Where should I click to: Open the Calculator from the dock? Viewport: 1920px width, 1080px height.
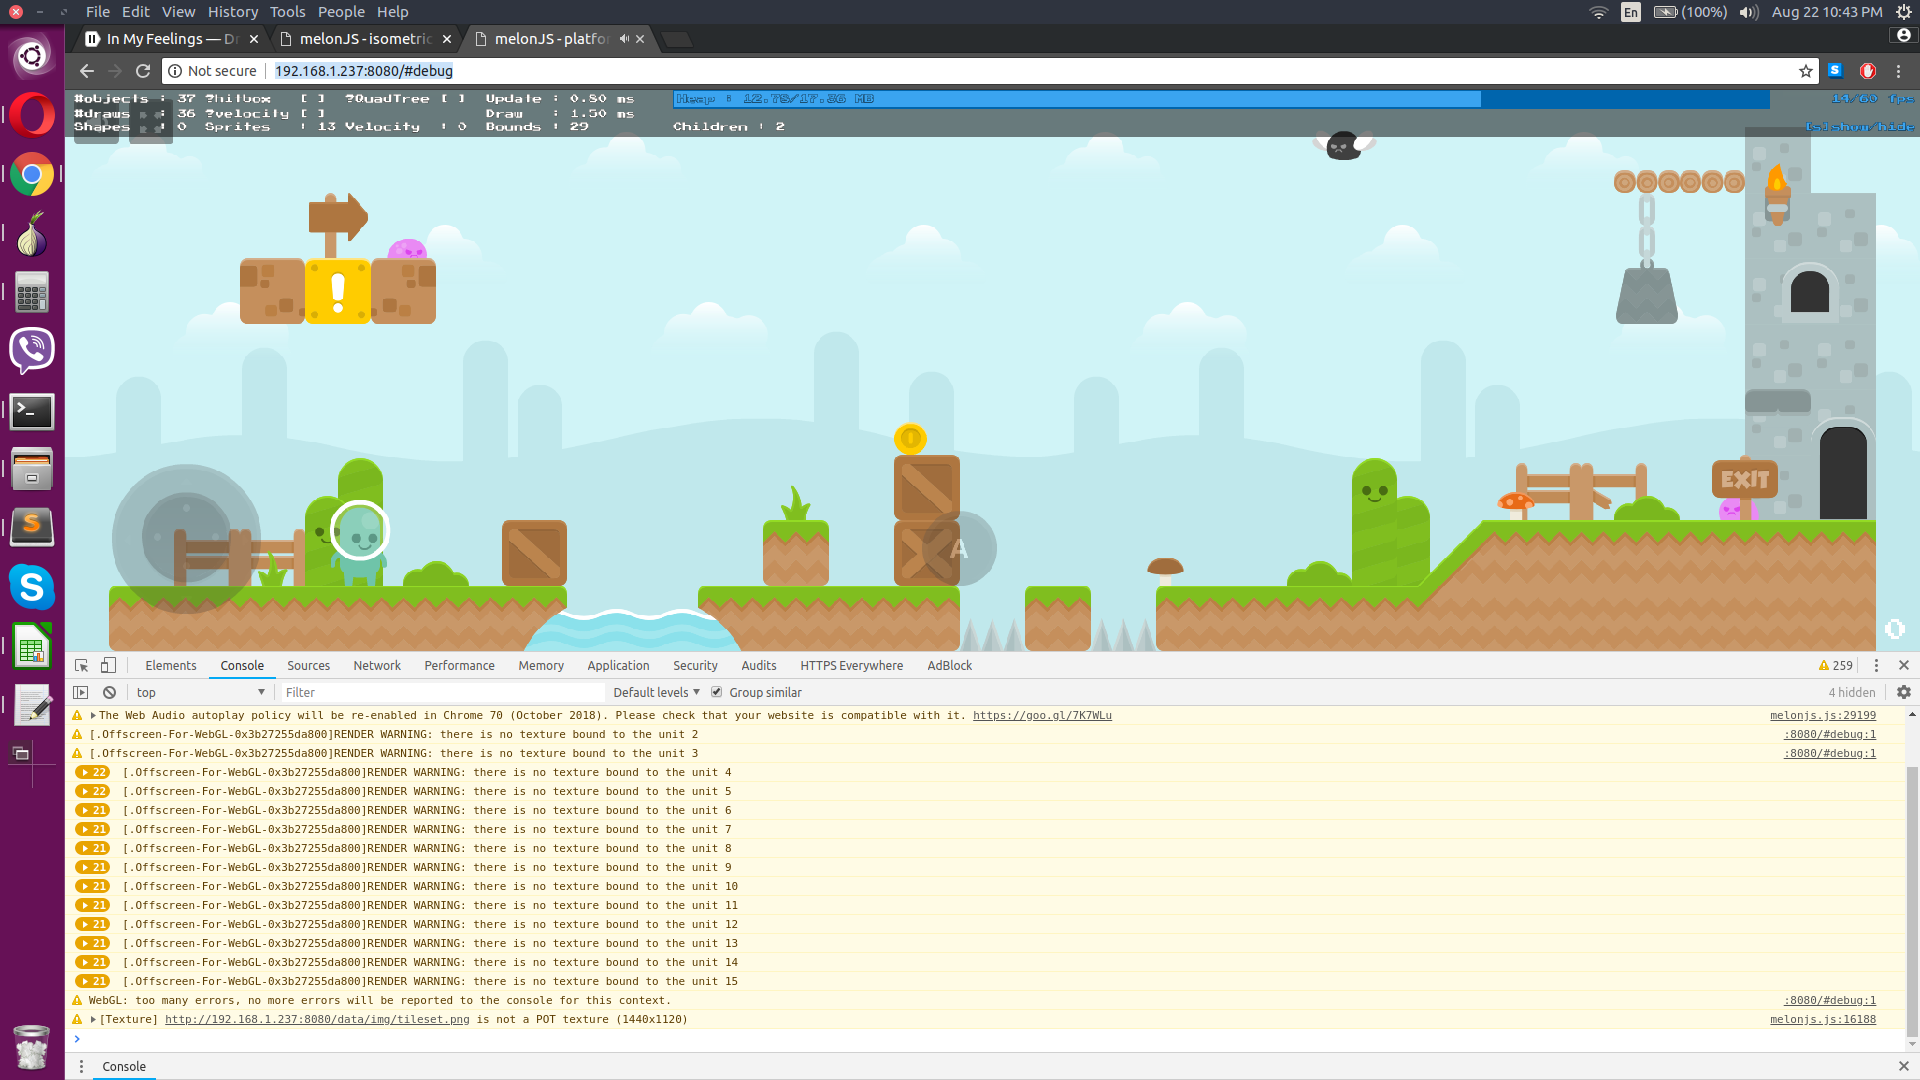[x=32, y=293]
